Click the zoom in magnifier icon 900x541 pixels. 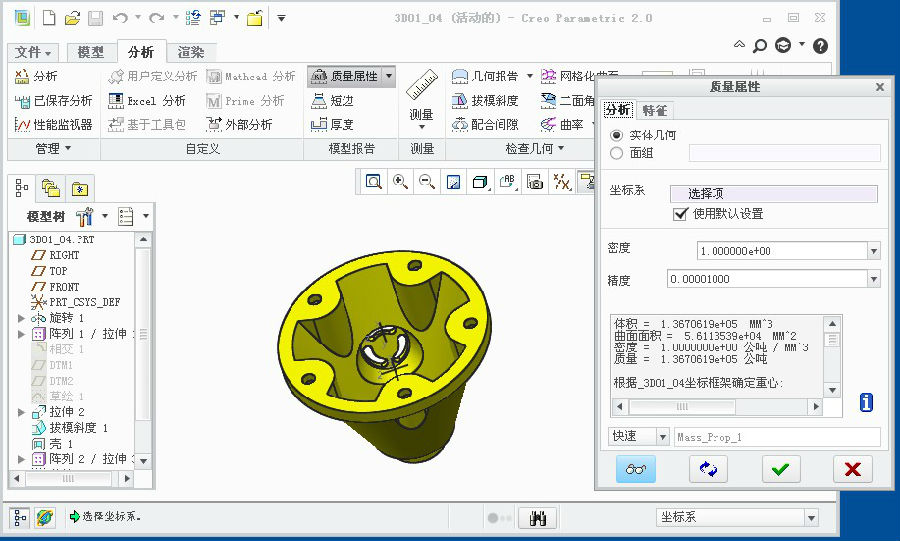(x=401, y=182)
